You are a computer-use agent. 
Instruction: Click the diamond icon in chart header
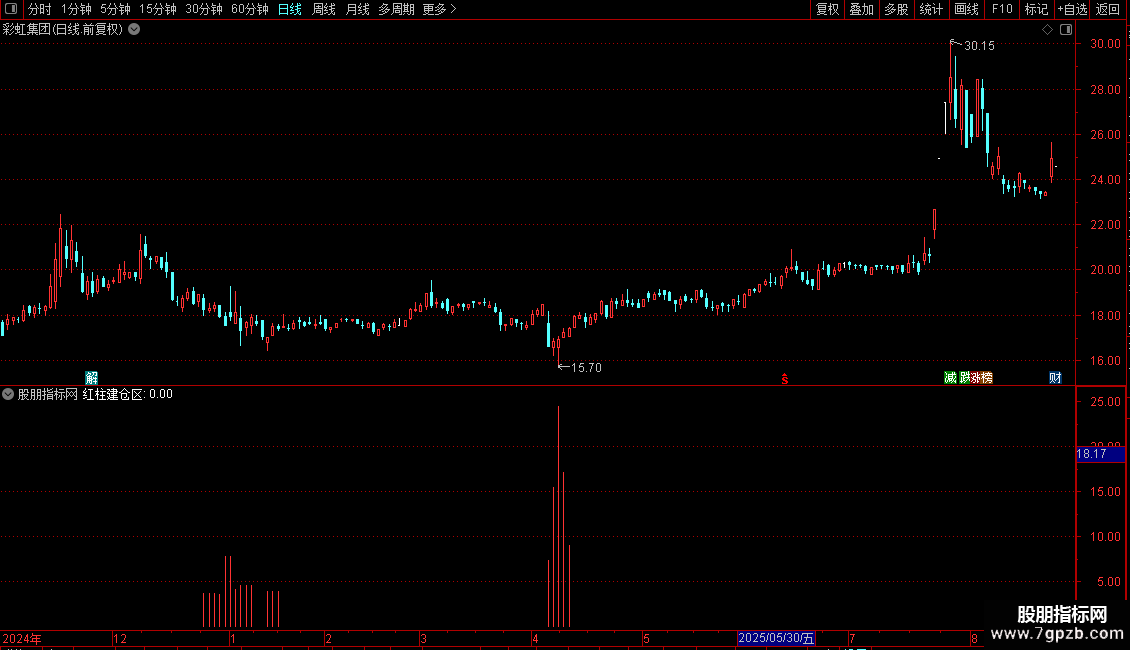[x=1048, y=30]
